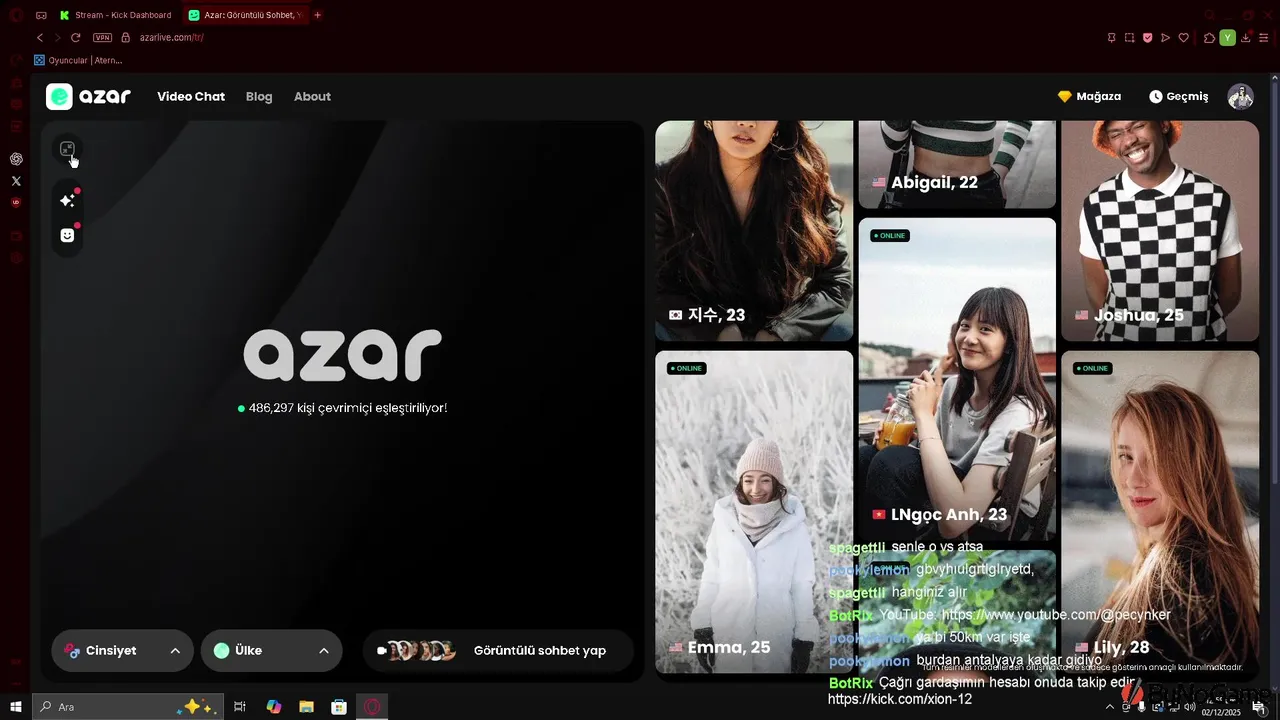Toggle the VPN badge in address bar

(x=102, y=38)
